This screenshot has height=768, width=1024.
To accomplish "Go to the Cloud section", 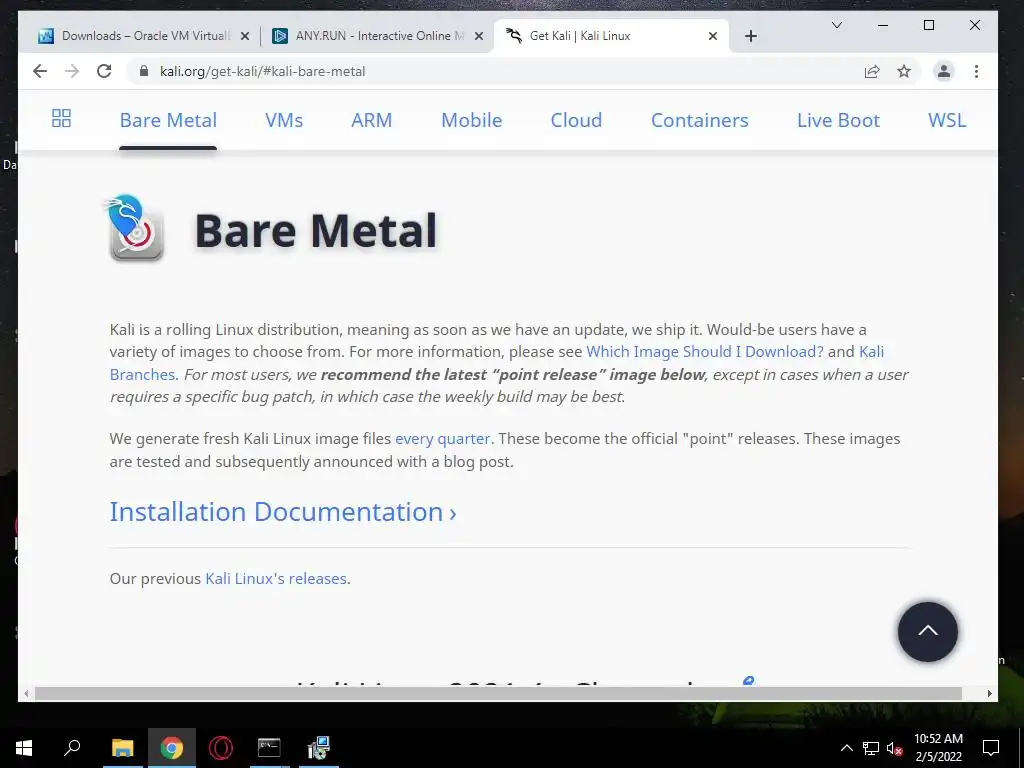I will (576, 120).
